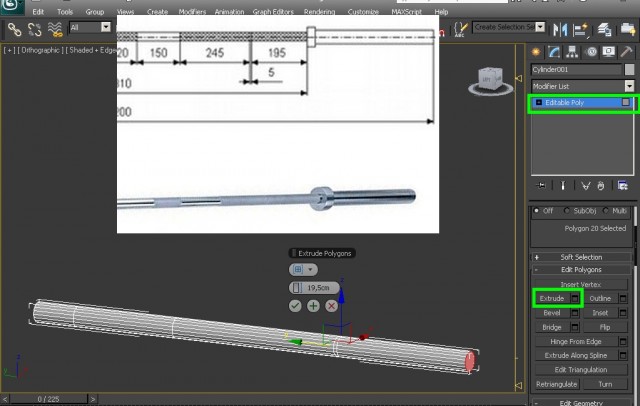Open the Group menu
Viewport: 640px width, 406px height.
(95, 12)
